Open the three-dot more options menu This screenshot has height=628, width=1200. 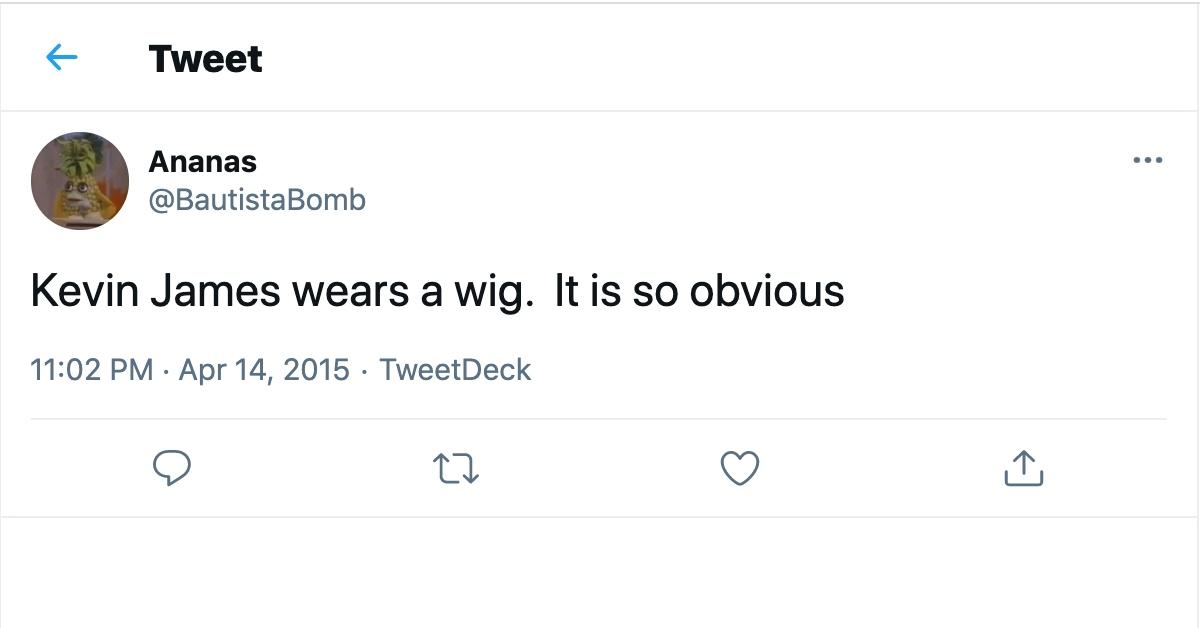tap(1147, 160)
